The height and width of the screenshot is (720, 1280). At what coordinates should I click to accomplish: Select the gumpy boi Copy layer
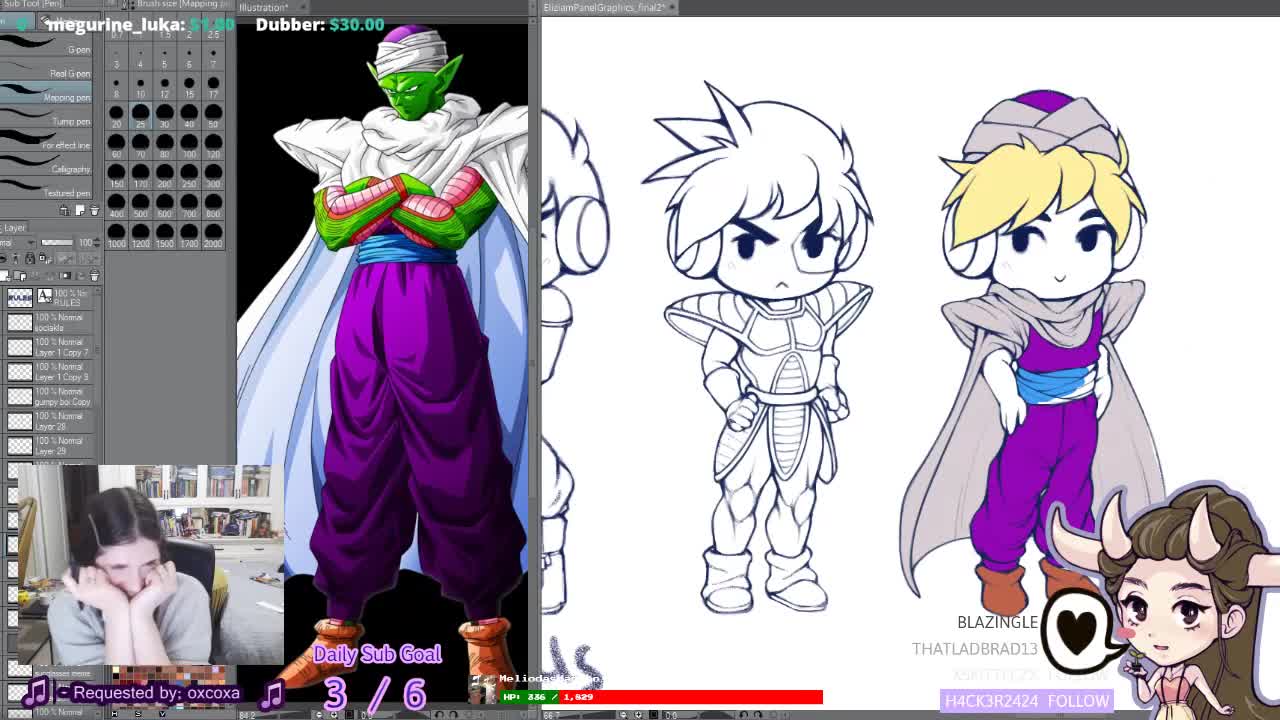click(50, 396)
